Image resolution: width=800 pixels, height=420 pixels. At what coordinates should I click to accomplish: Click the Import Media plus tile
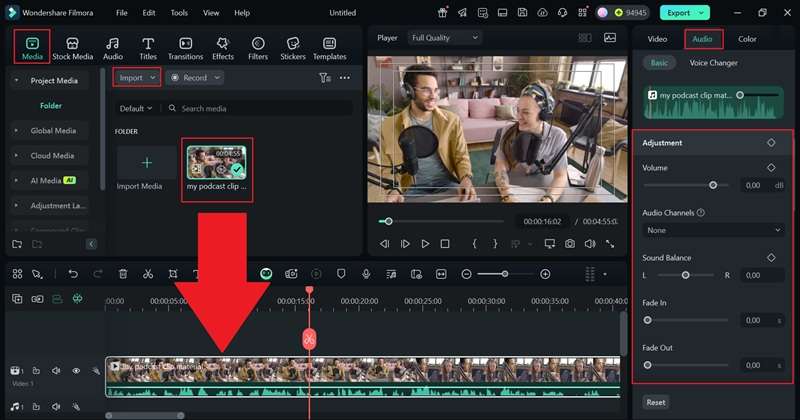click(146, 163)
